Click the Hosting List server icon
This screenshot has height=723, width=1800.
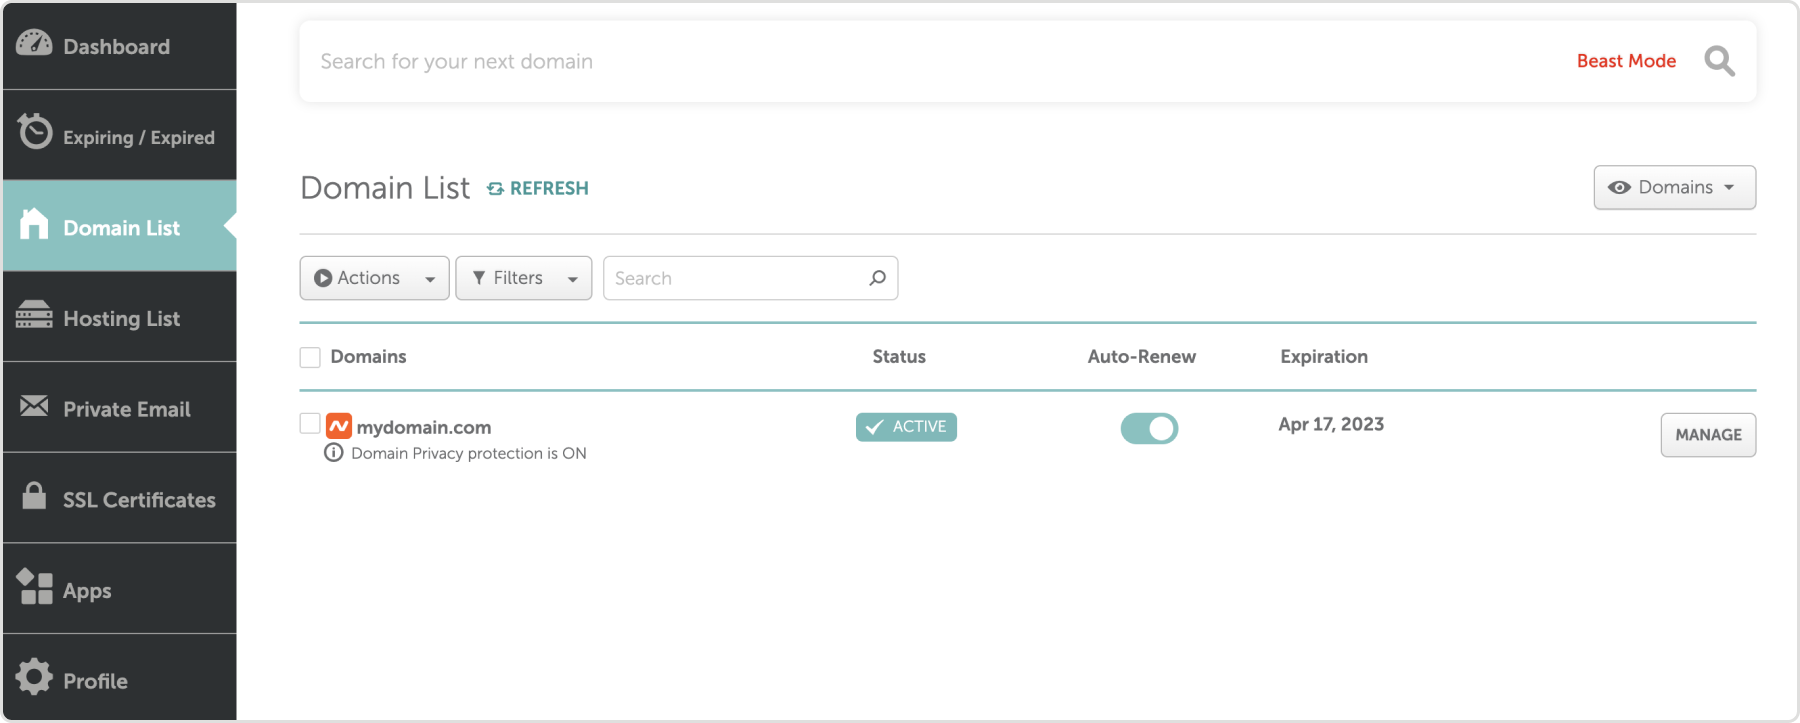click(34, 314)
